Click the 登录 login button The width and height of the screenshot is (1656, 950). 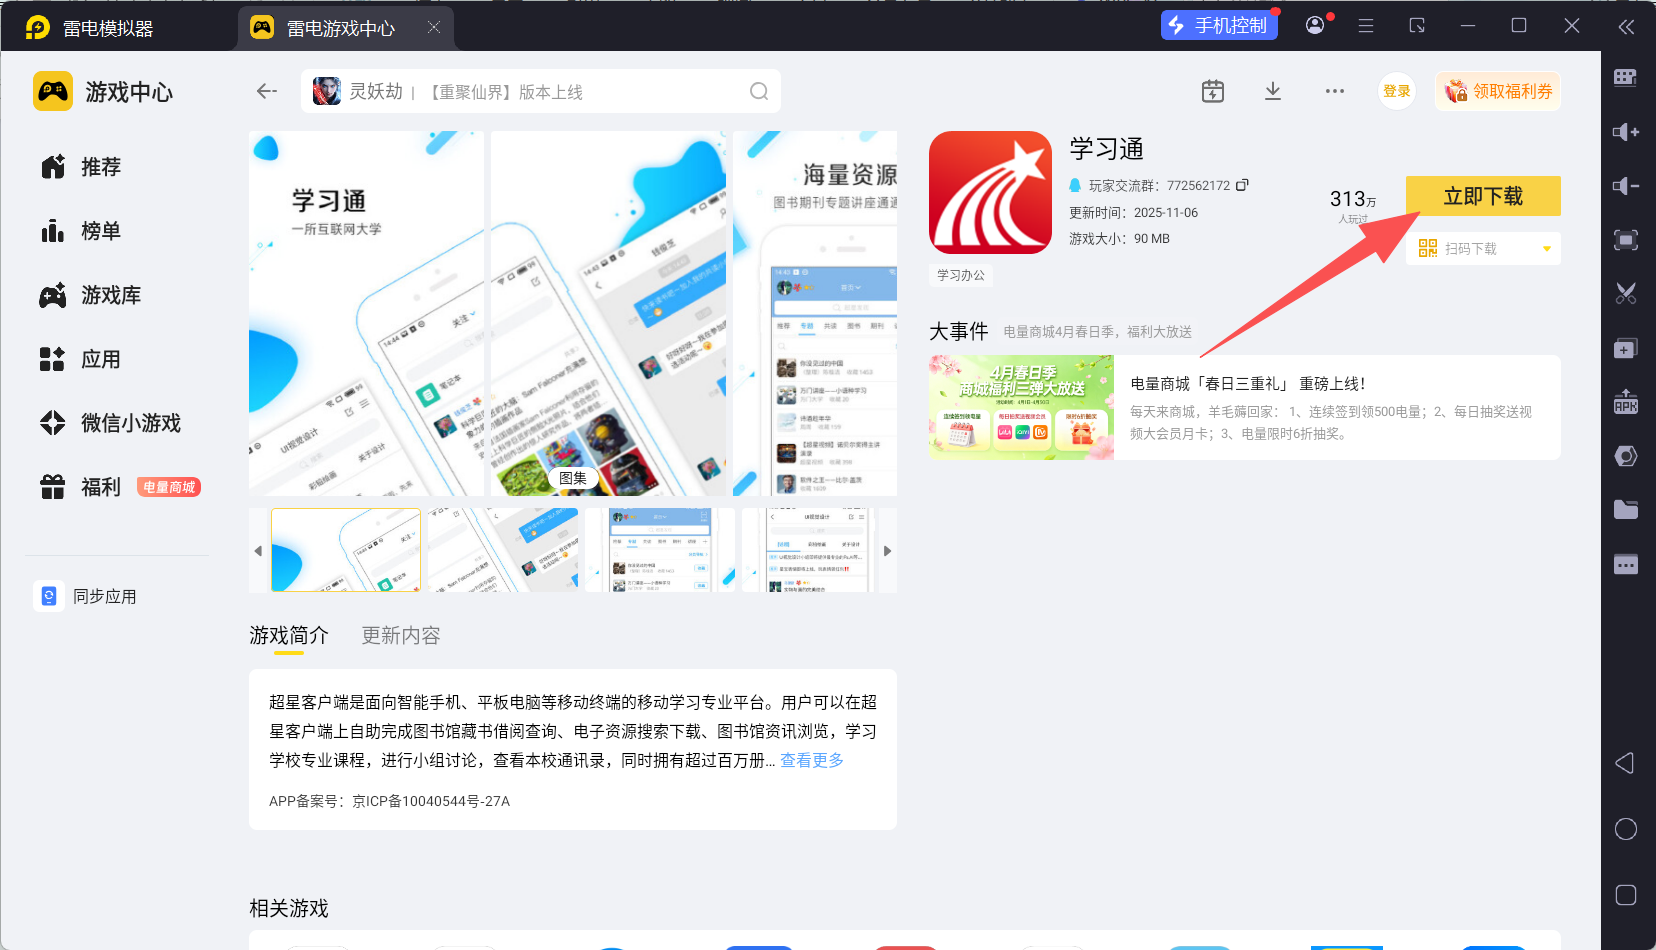click(x=1397, y=91)
